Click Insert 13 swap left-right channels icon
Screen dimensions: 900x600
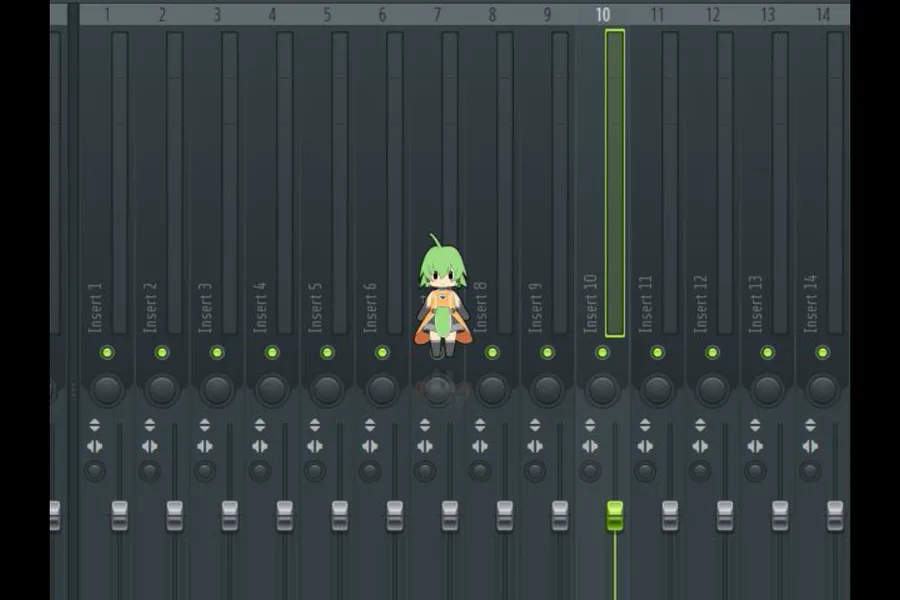pos(755,446)
